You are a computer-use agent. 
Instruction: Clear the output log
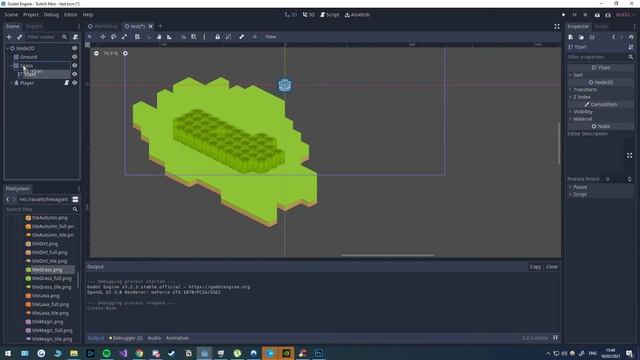552,267
